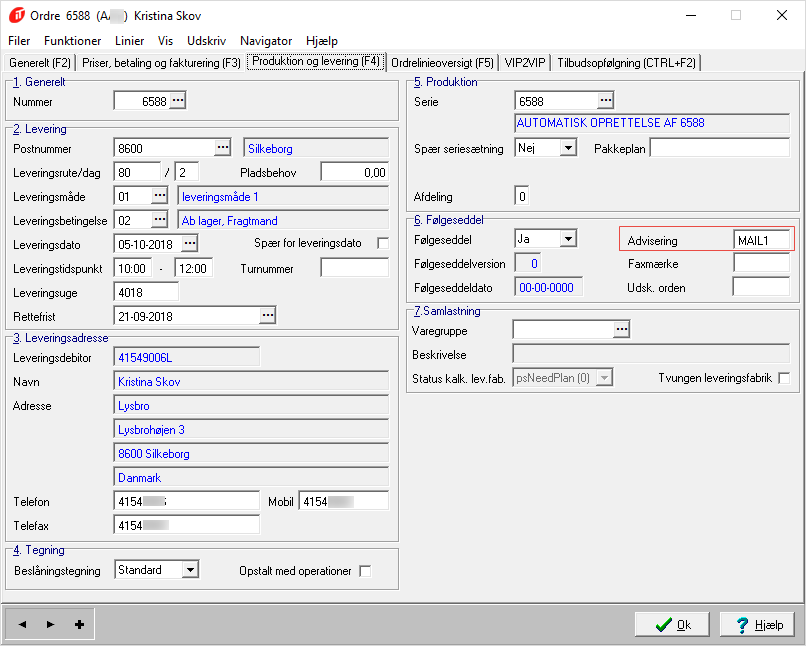
Task: Click the application logo in title bar
Action: 16,15
